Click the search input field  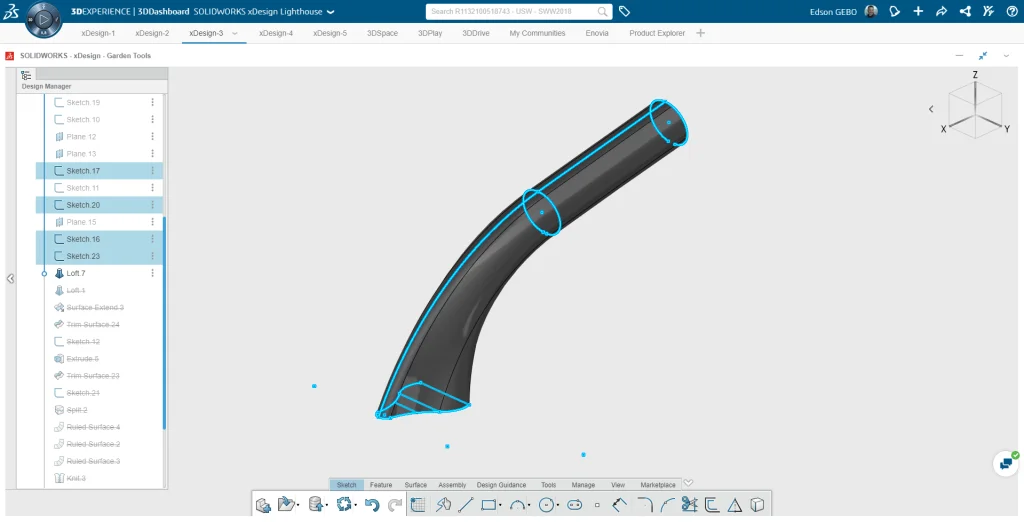510,11
